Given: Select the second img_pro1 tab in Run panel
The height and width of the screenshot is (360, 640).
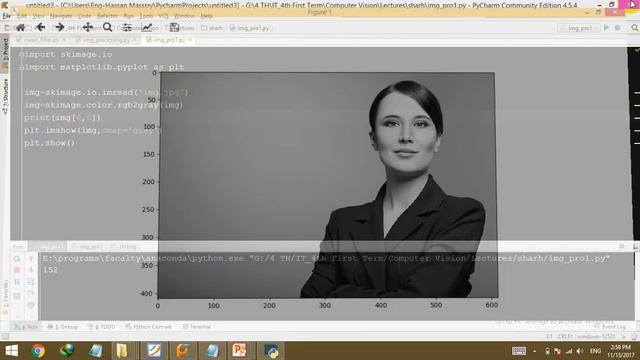Looking at the screenshot, I should 87,247.
